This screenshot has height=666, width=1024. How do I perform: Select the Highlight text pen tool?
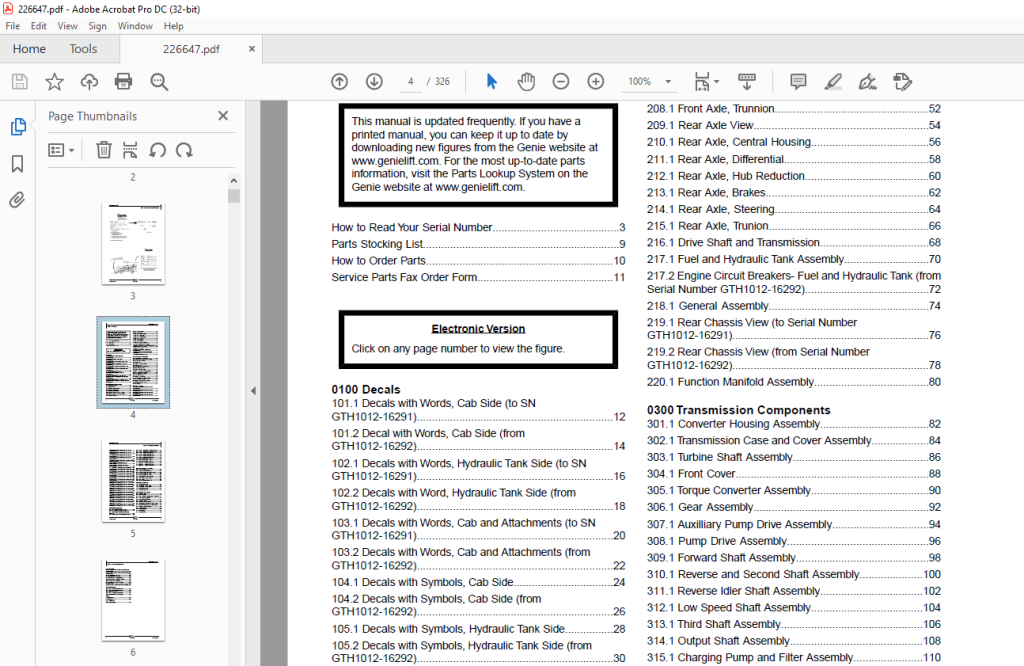(x=833, y=82)
